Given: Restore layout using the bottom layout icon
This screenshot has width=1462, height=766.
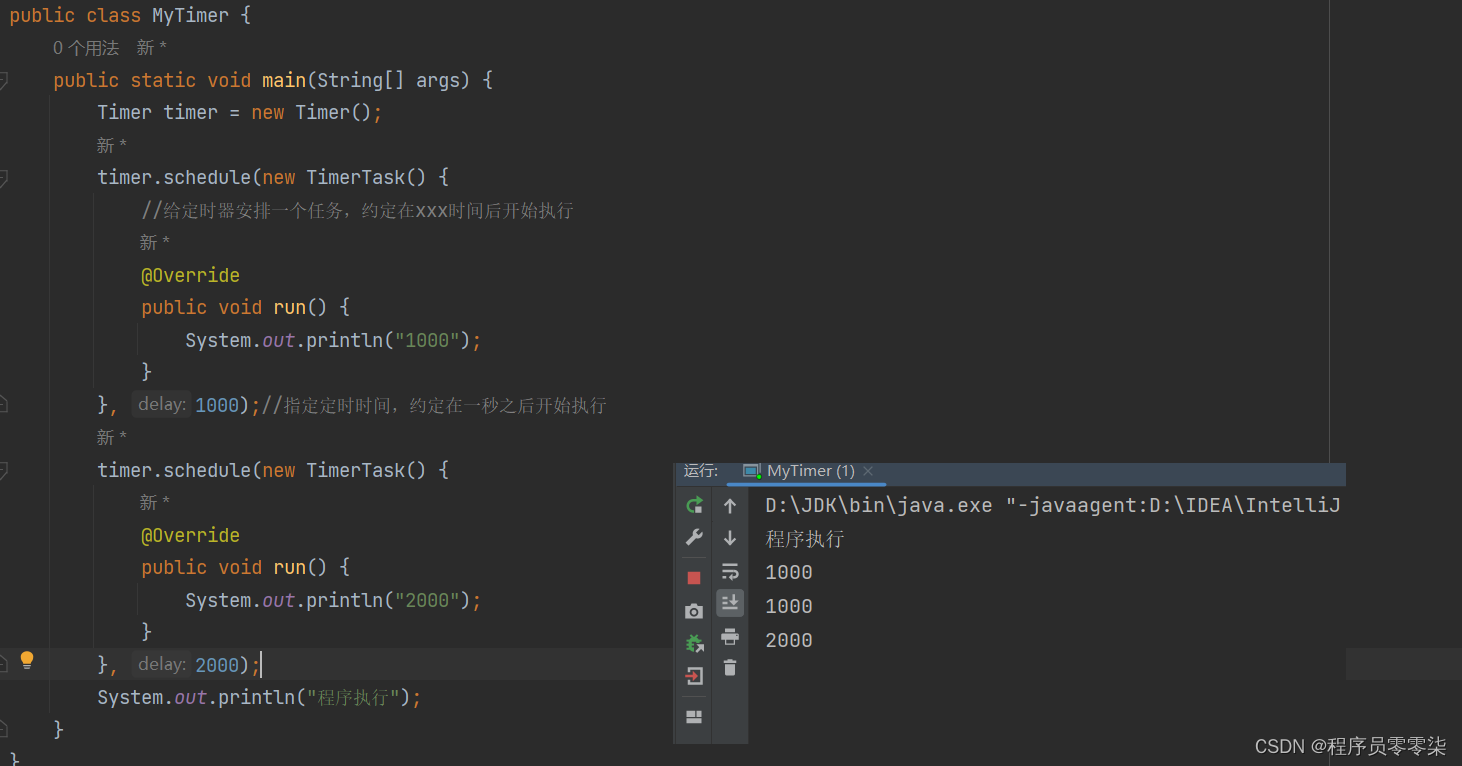Looking at the screenshot, I should pyautogui.click(x=694, y=717).
